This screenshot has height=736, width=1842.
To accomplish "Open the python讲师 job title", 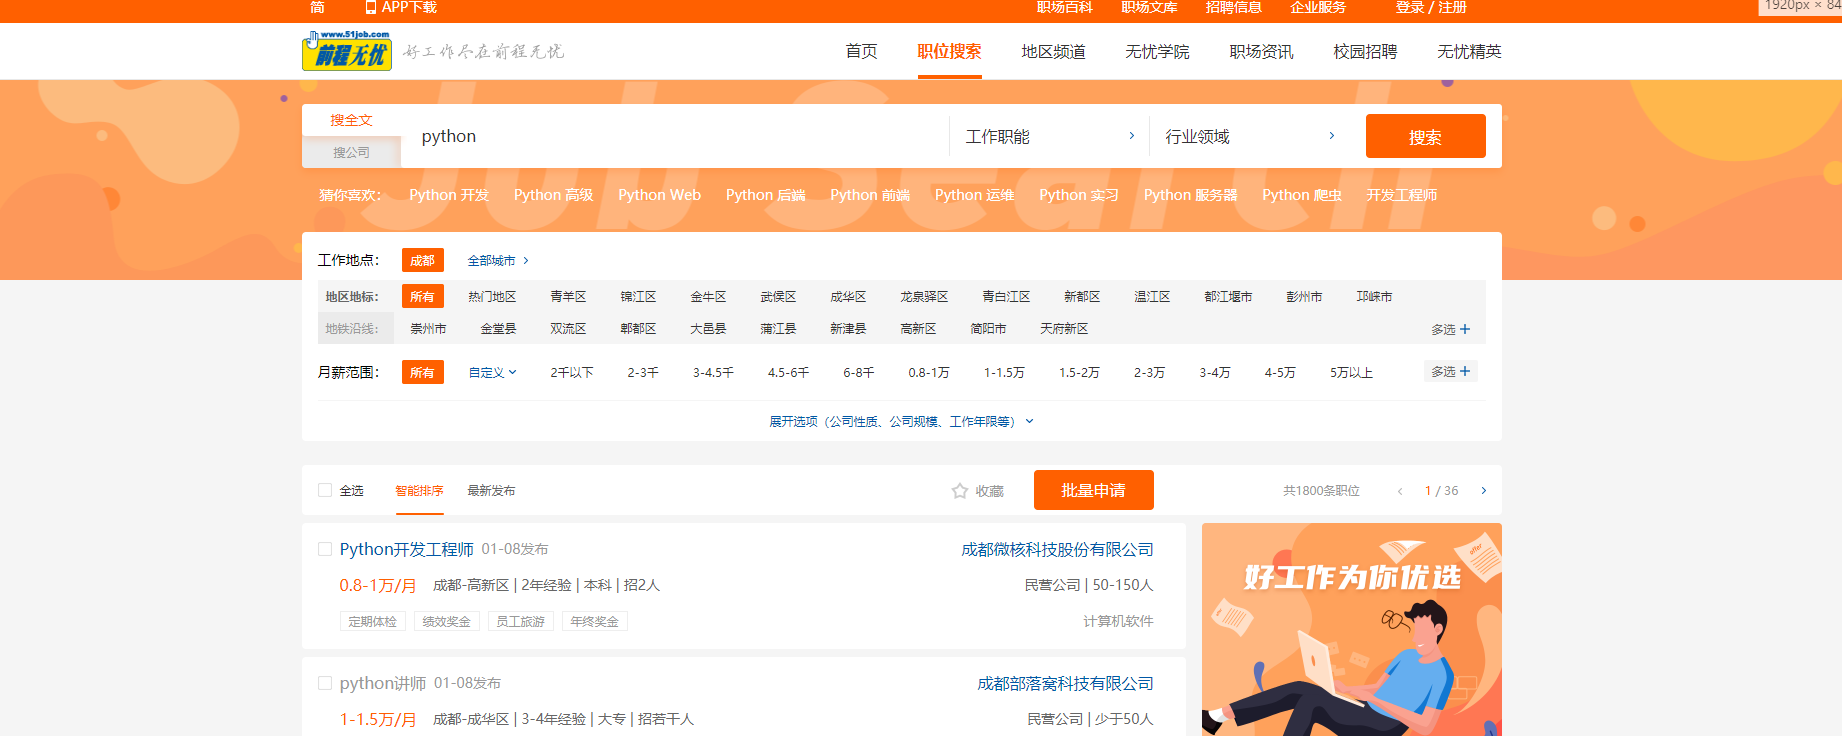I will click(383, 683).
